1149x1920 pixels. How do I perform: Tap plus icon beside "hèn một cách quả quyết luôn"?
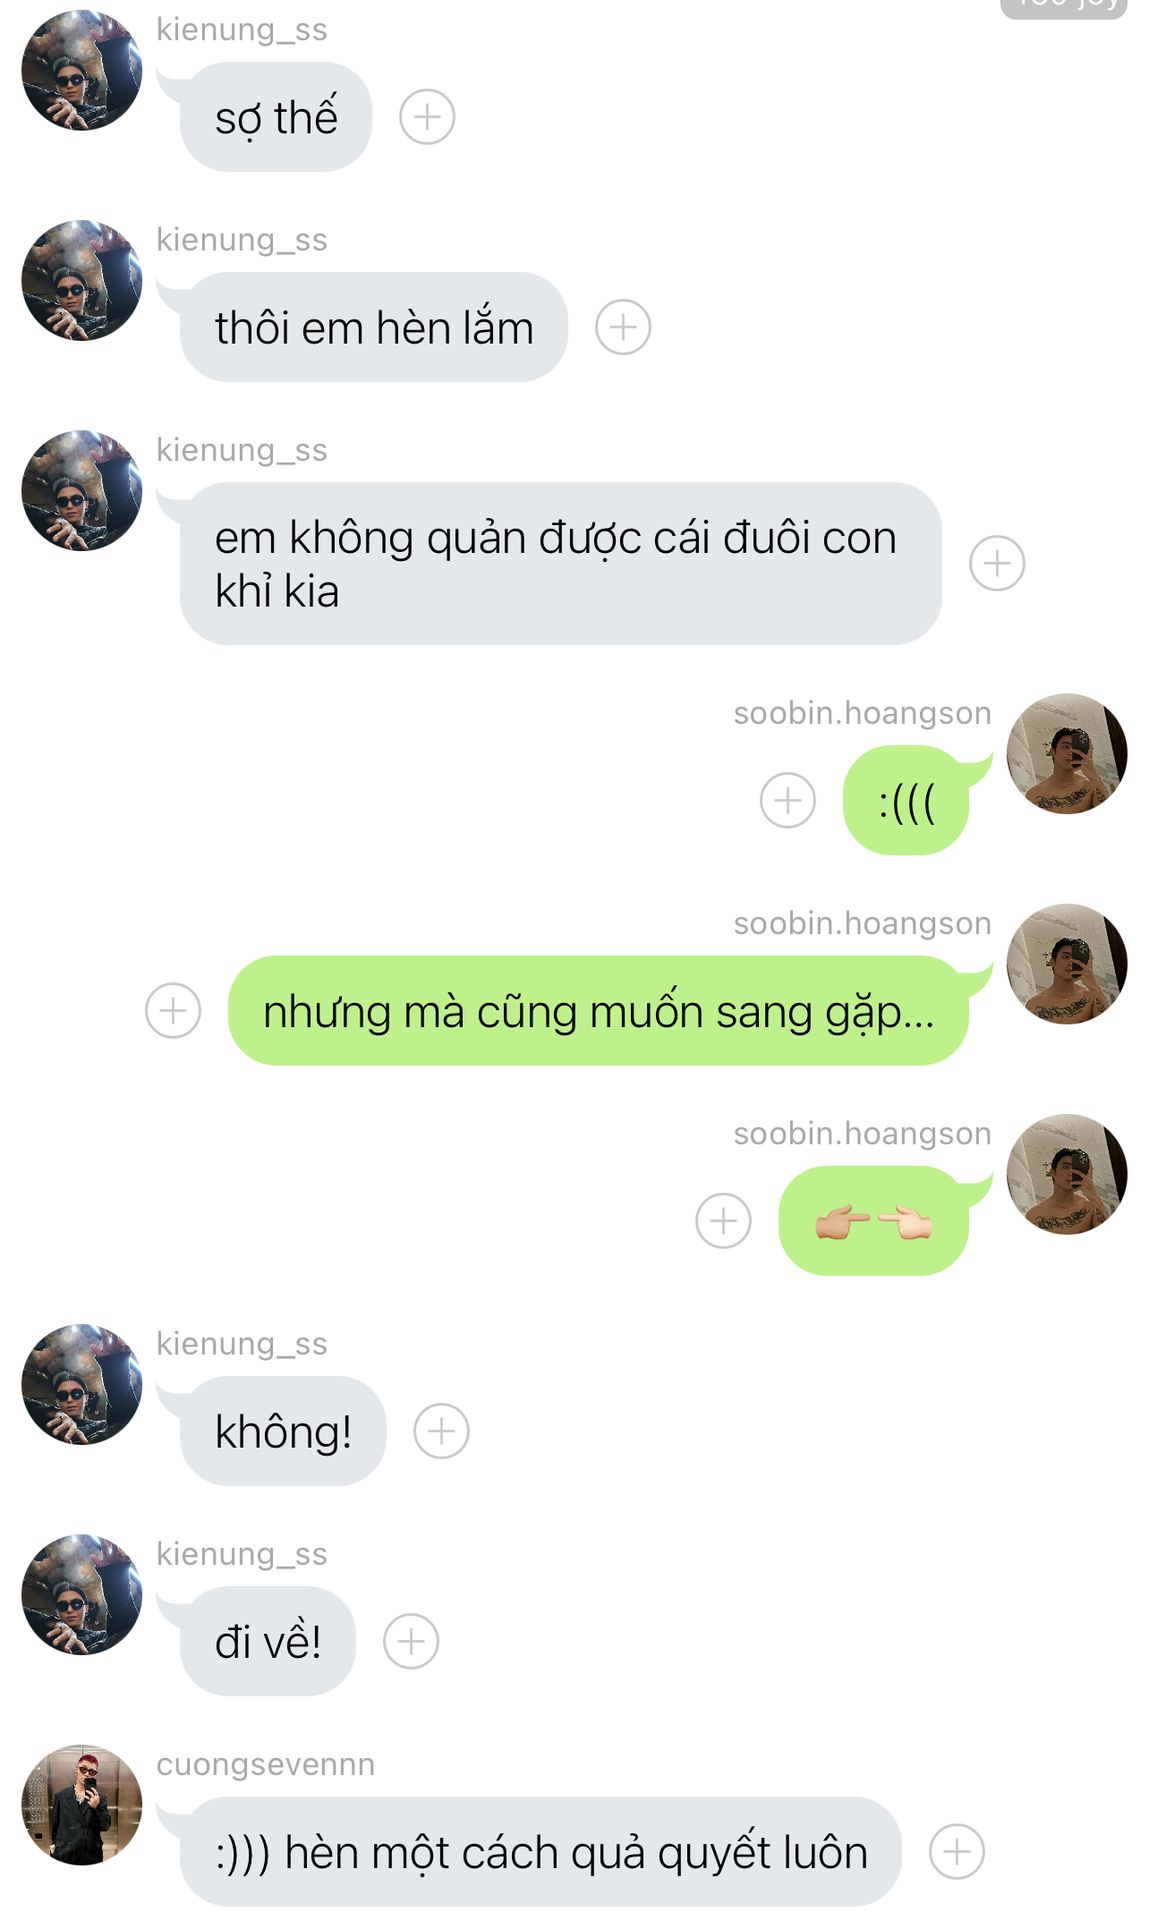coord(957,1851)
